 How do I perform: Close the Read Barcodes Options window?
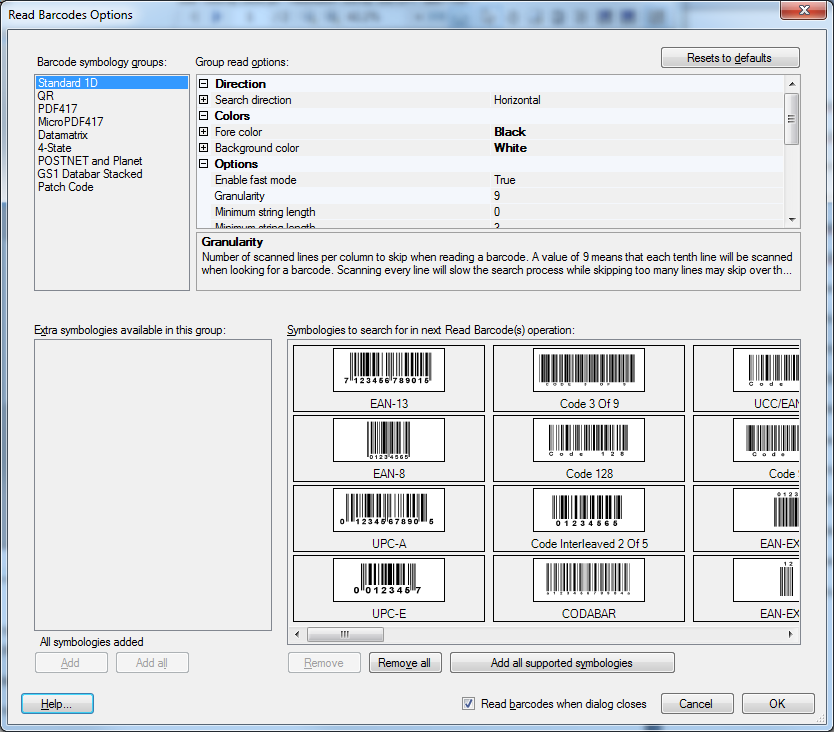[804, 10]
